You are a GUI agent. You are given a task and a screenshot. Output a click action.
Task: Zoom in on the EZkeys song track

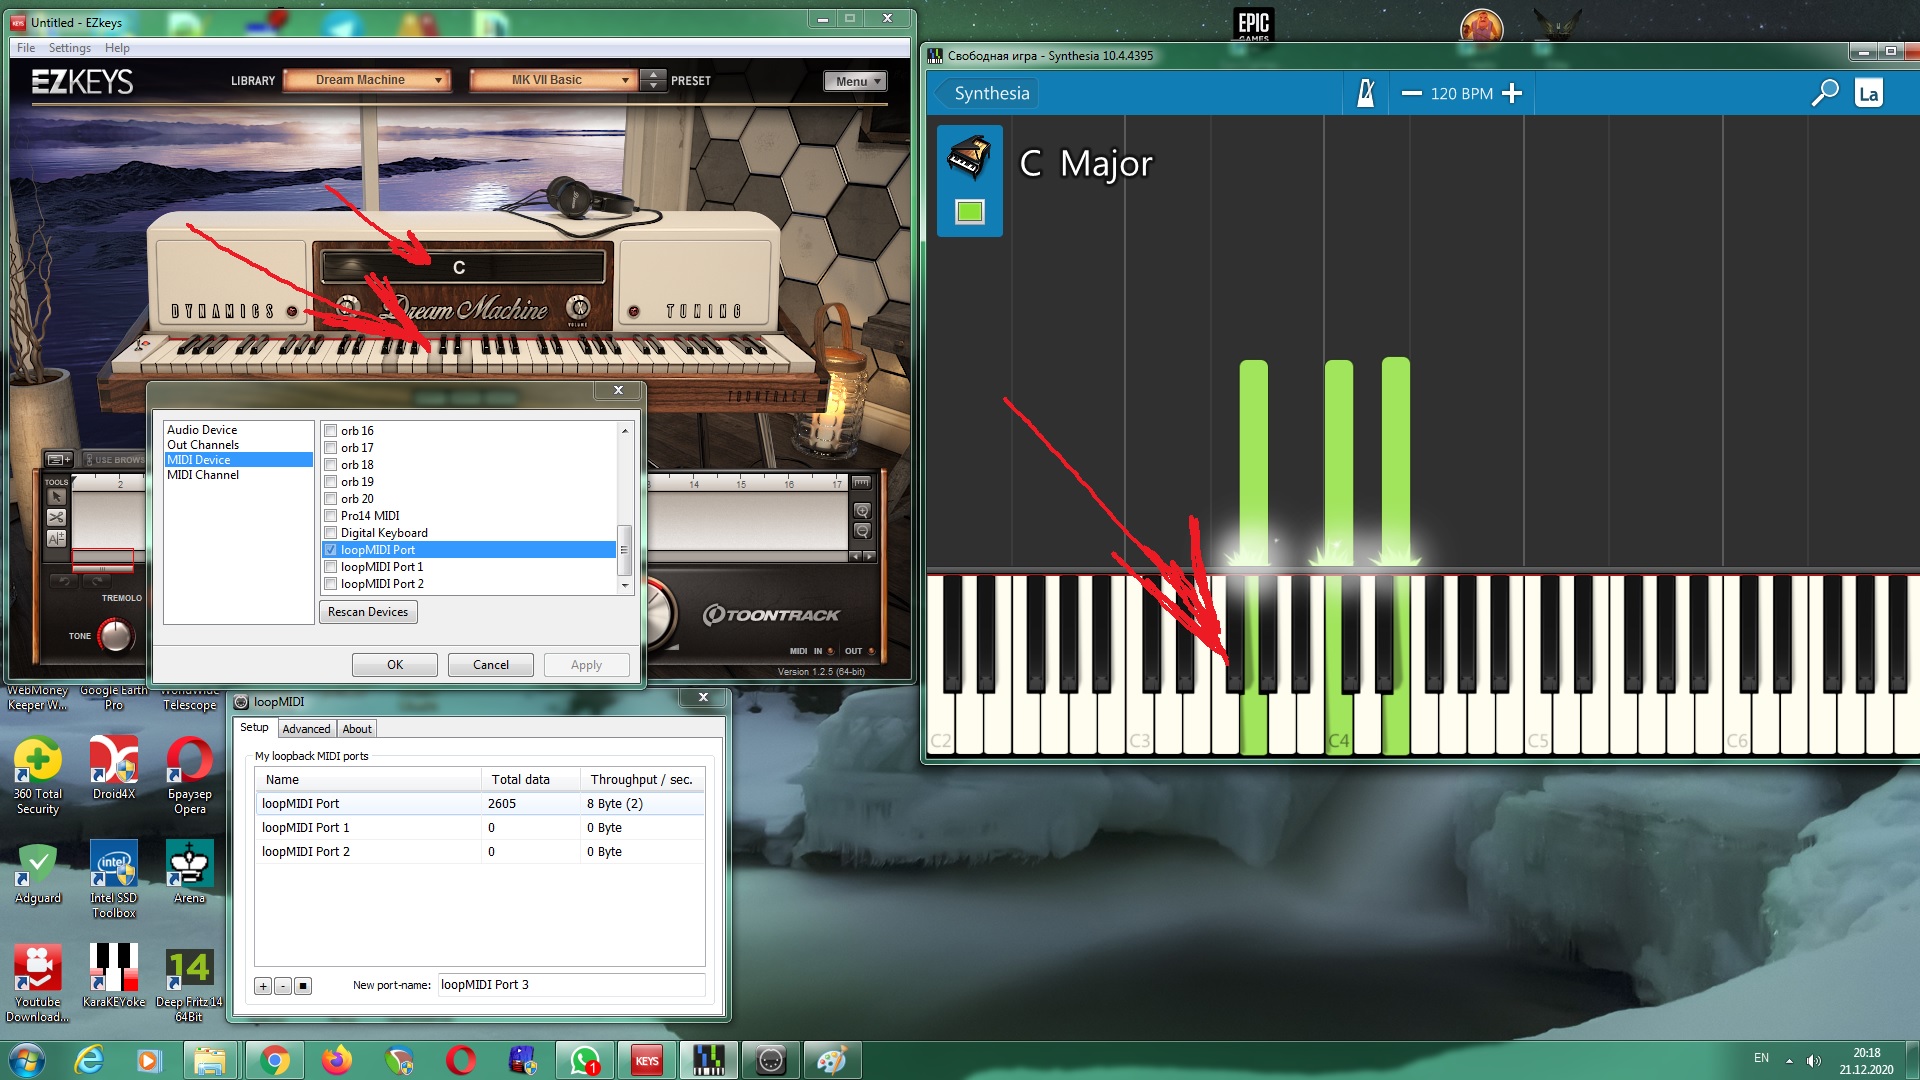[862, 511]
